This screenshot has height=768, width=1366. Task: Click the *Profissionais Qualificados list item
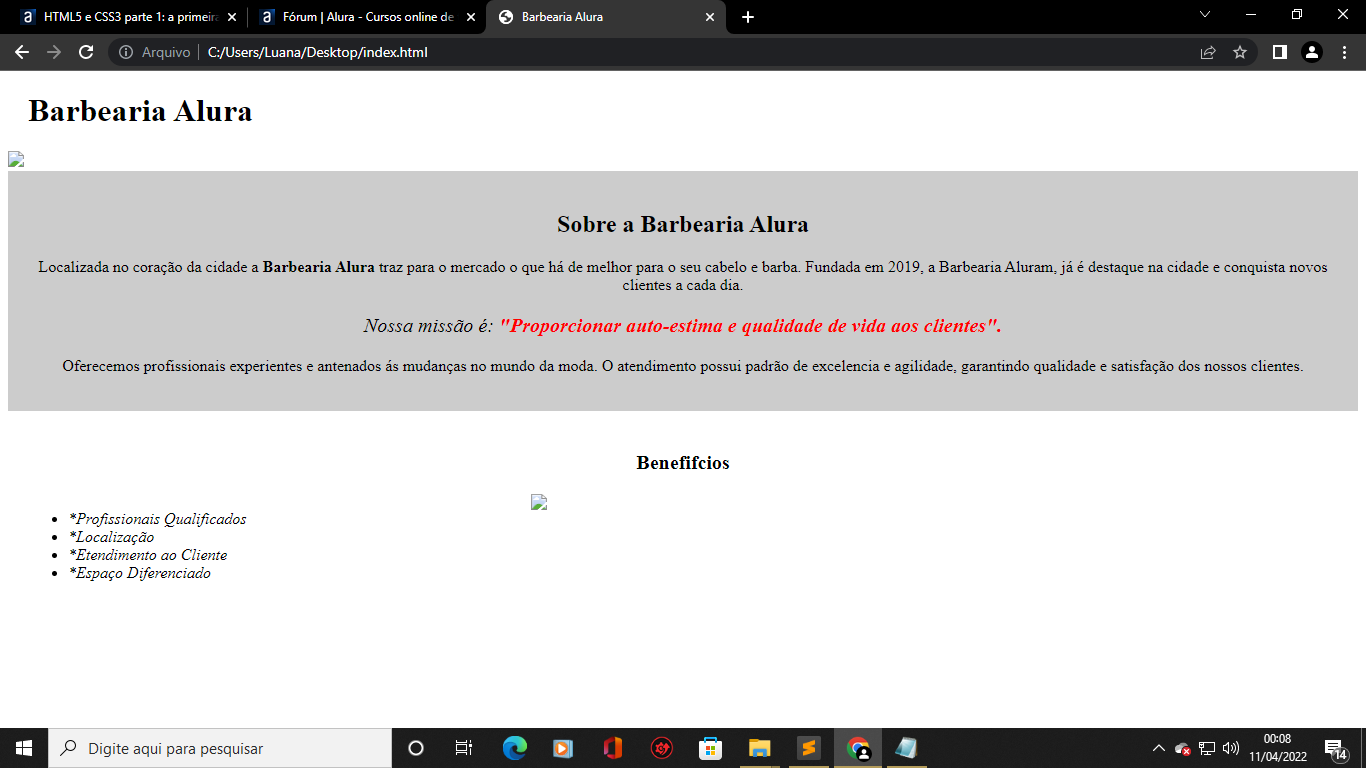click(158, 519)
